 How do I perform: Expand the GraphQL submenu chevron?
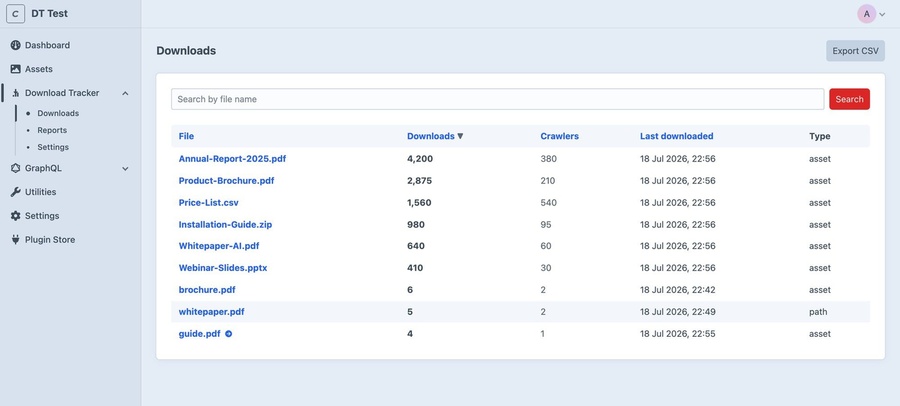pyautogui.click(x=125, y=169)
